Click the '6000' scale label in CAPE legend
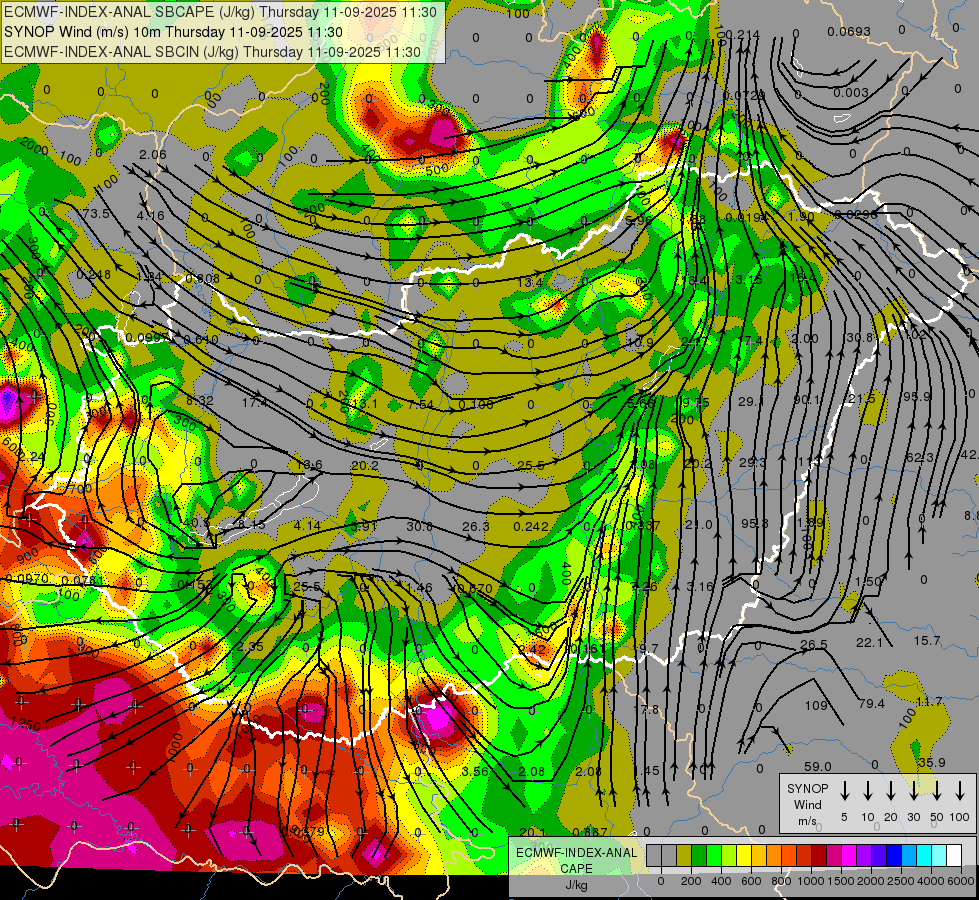 point(961,881)
